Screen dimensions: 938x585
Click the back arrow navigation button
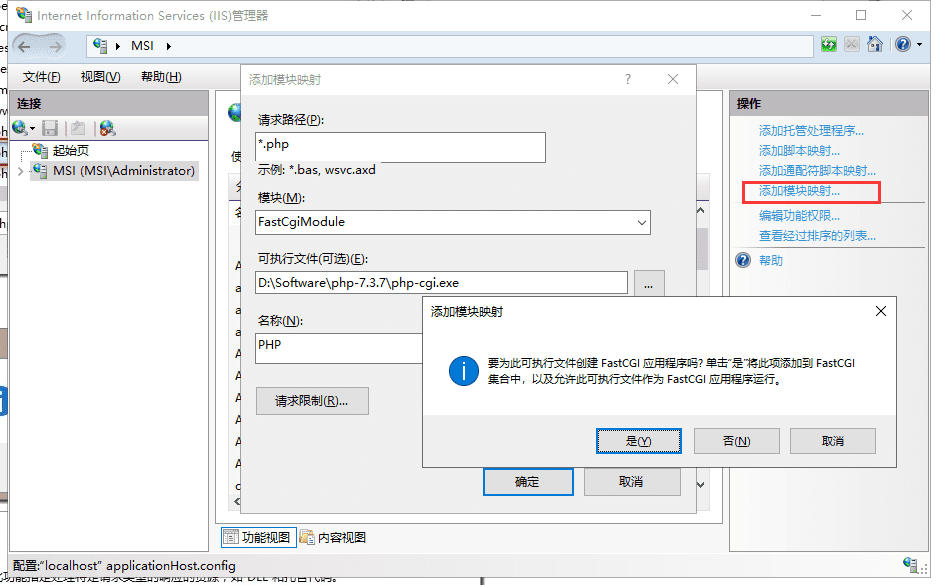[24, 46]
